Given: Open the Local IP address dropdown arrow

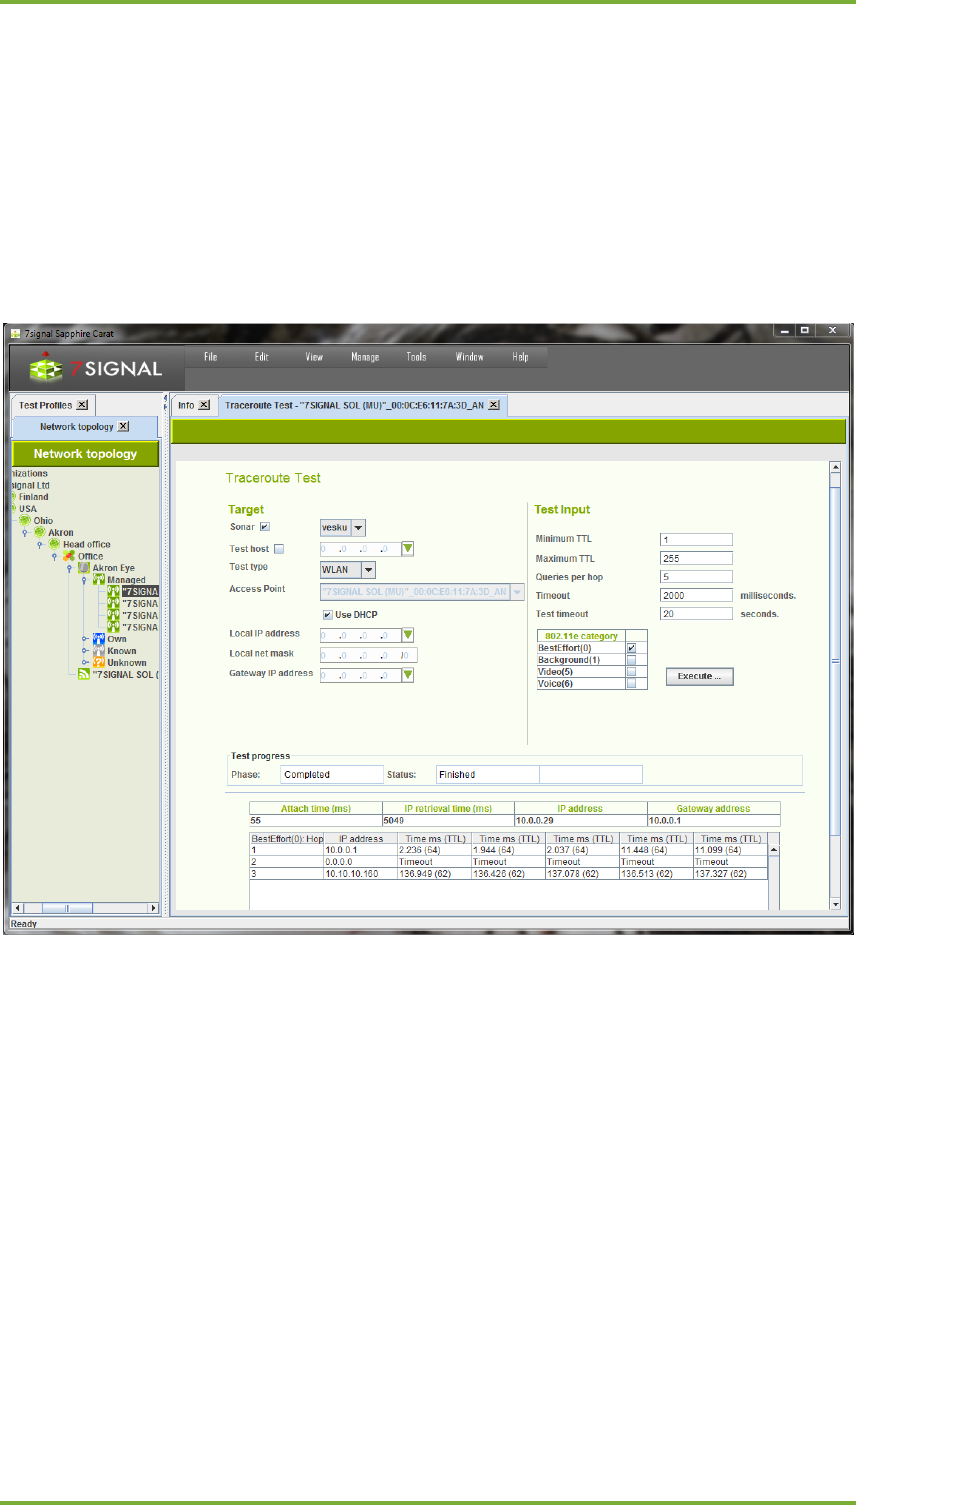Looking at the screenshot, I should click(407, 635).
